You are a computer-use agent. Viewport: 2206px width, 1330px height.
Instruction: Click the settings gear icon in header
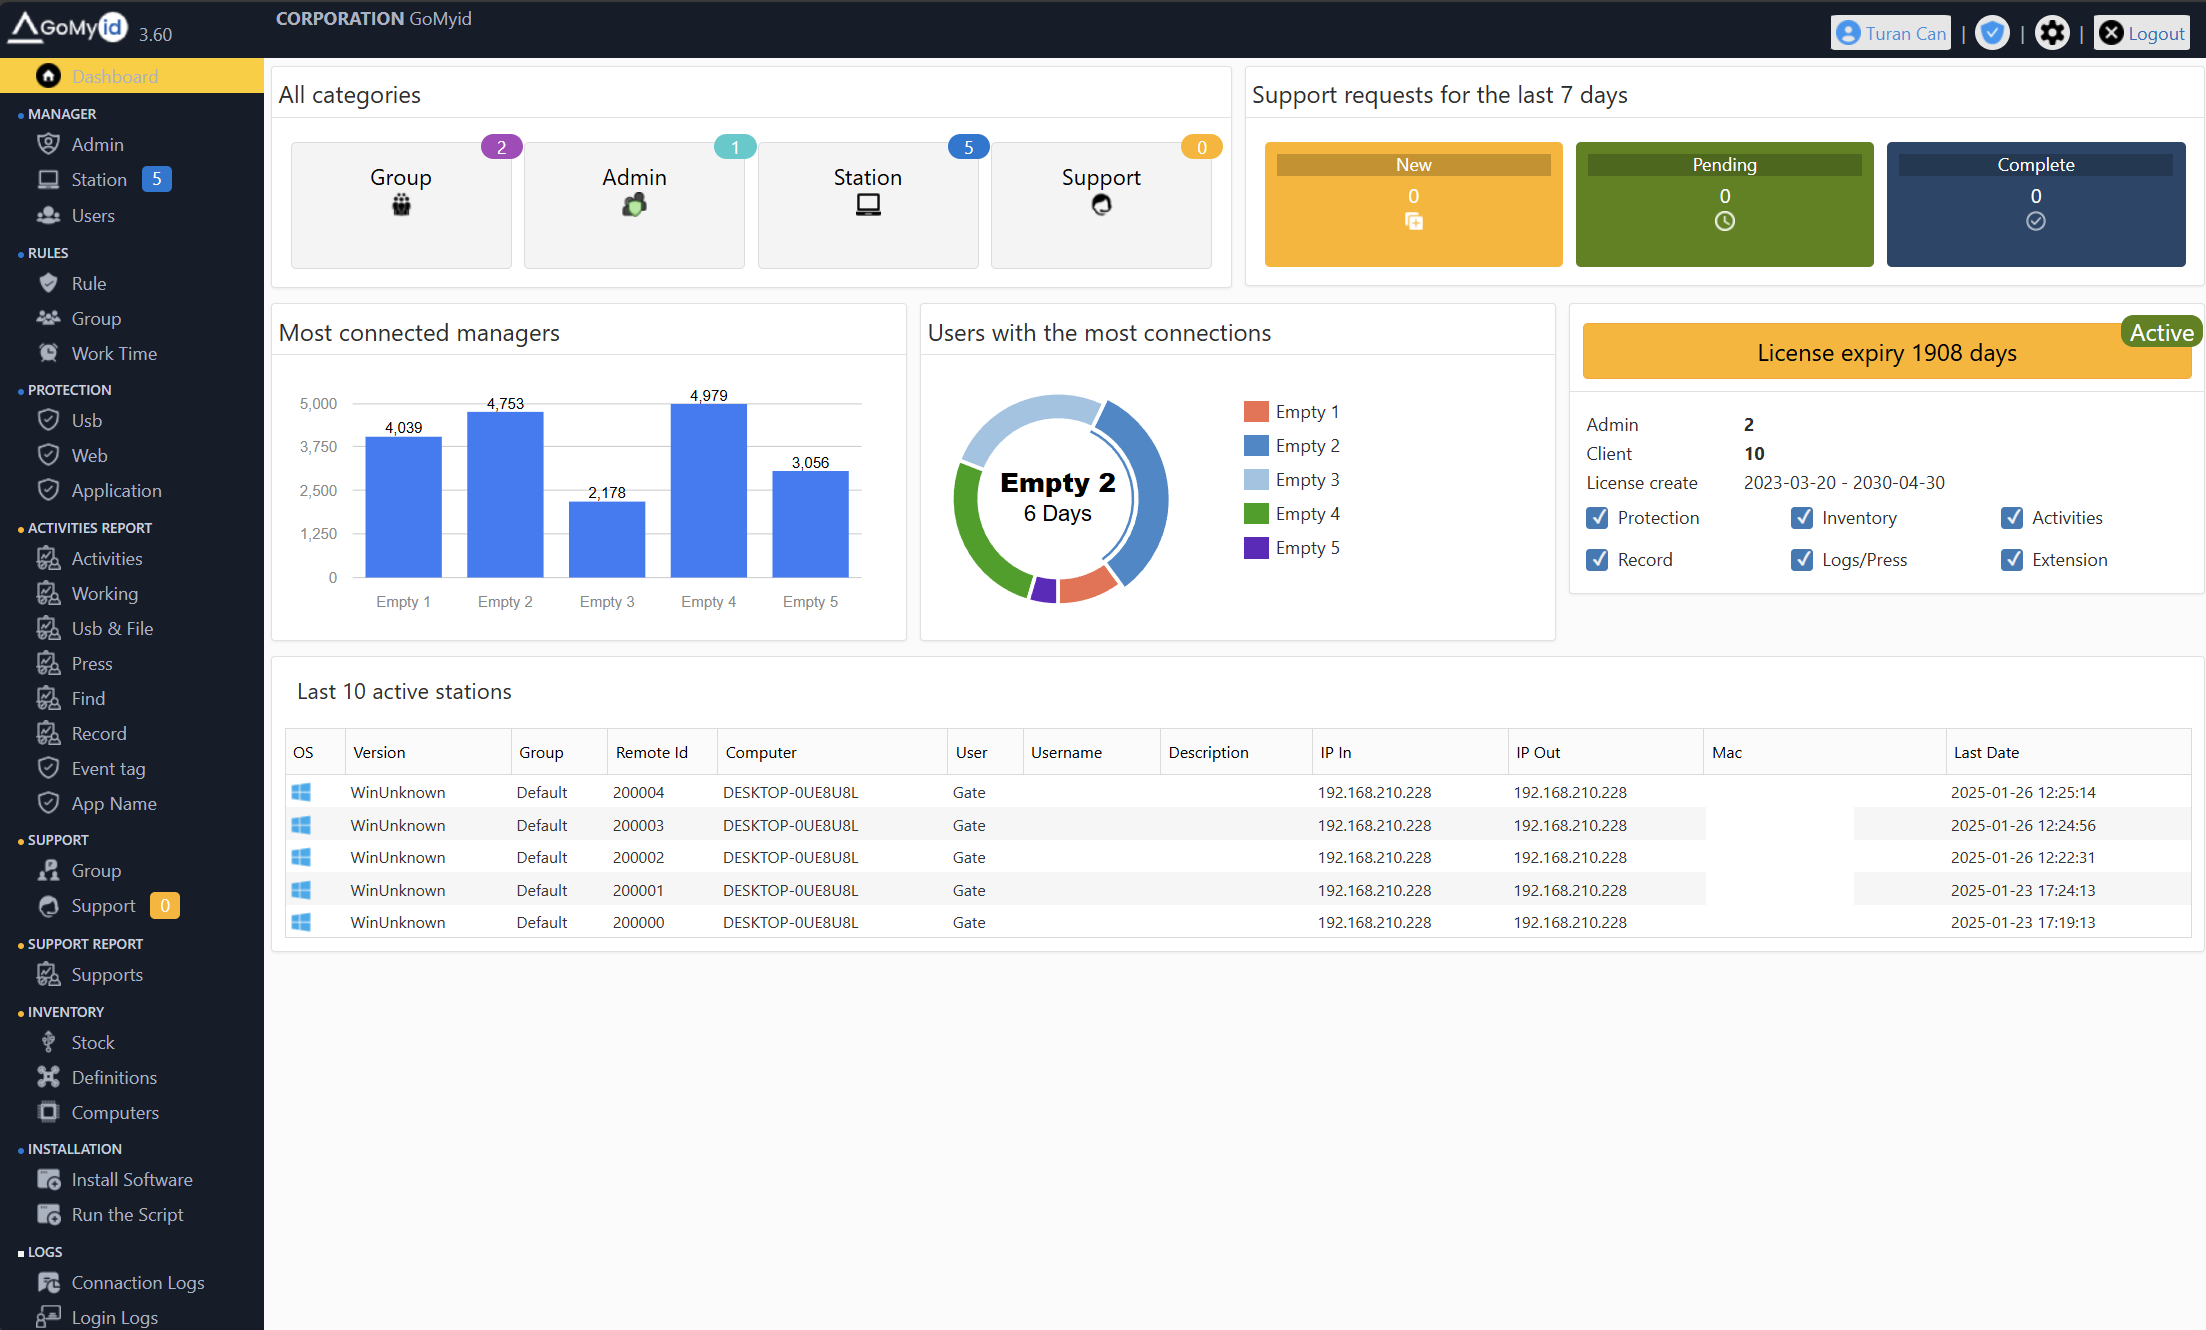point(2052,33)
